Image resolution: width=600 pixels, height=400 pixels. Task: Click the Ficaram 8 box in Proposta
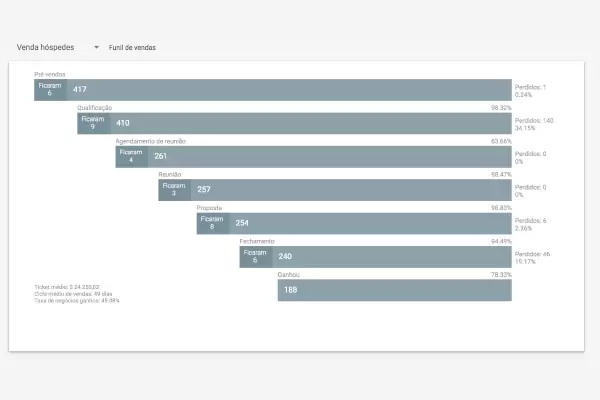click(212, 223)
